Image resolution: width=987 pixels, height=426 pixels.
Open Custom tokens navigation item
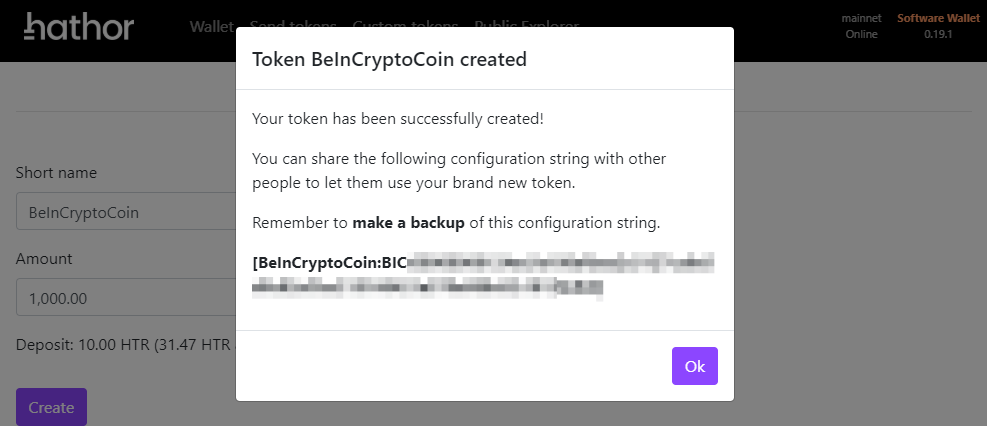coord(405,26)
